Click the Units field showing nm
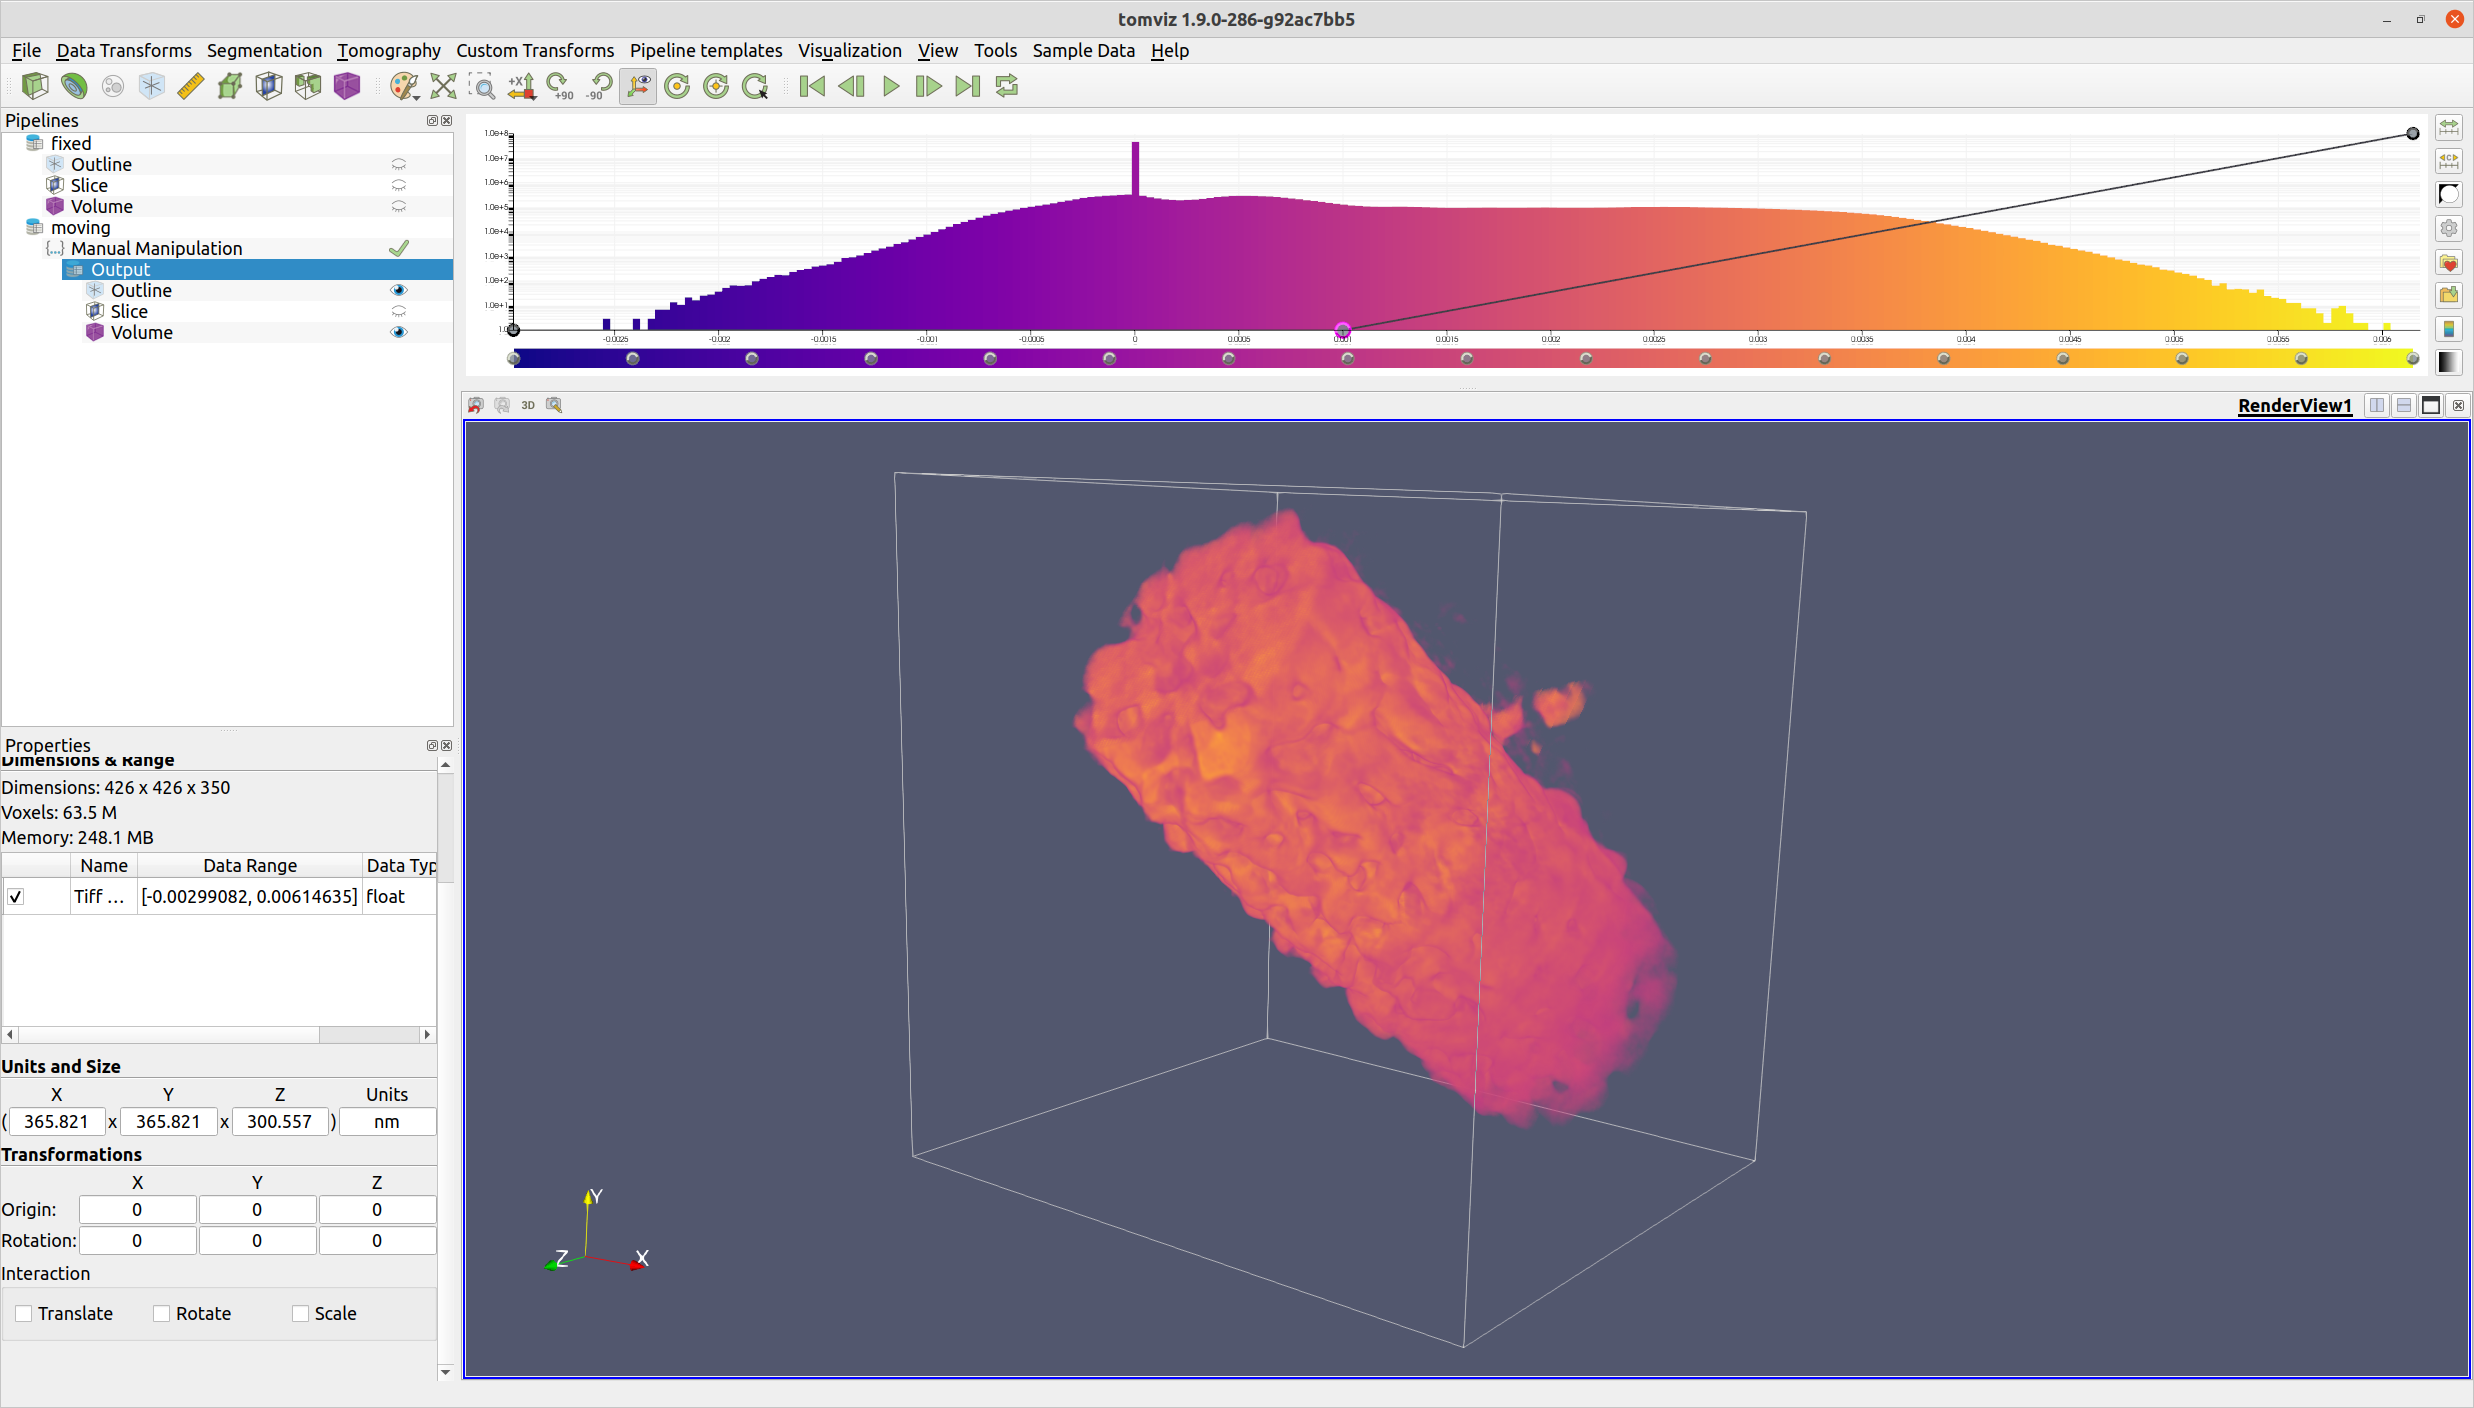2474x1408 pixels. (387, 1122)
